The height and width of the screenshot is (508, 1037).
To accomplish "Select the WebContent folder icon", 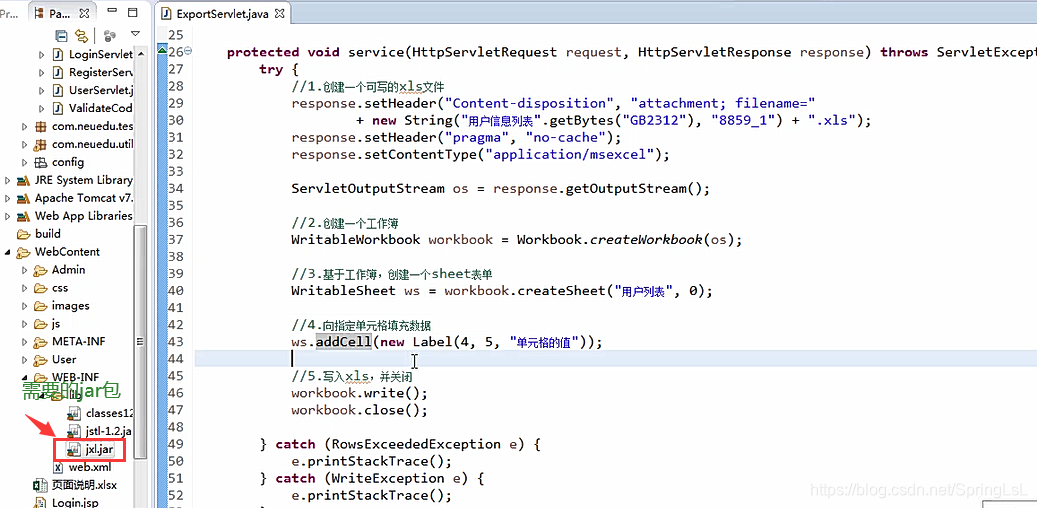I will click(24, 251).
